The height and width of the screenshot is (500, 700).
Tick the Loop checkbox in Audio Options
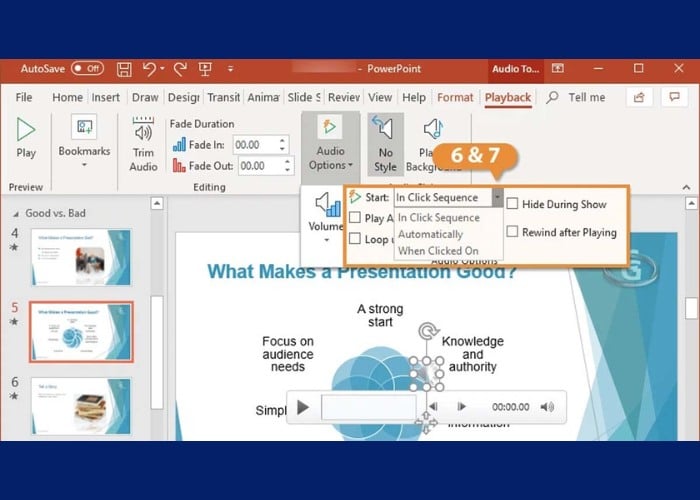tap(355, 239)
